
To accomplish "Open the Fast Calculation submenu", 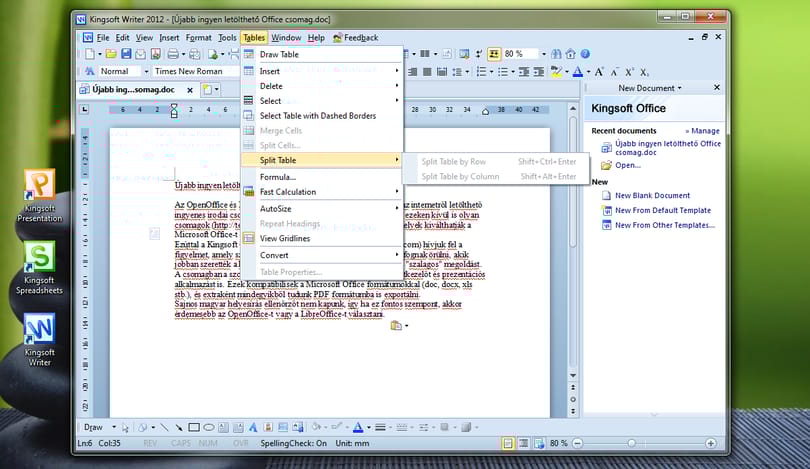I will [x=322, y=192].
